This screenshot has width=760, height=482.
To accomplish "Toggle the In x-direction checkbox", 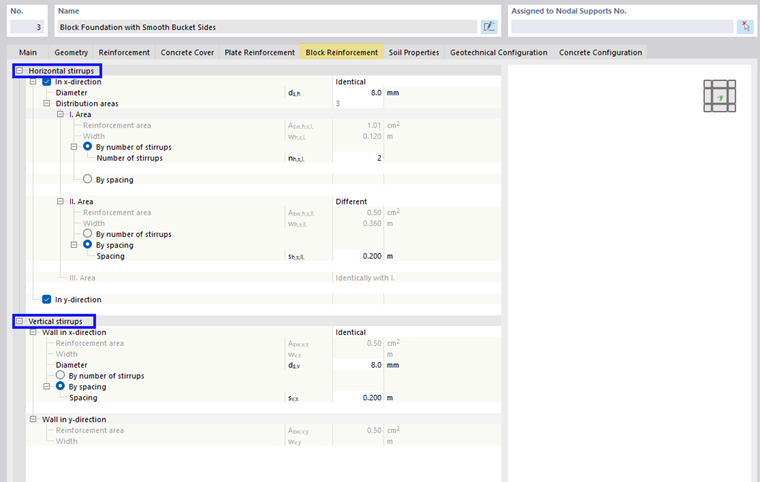I will click(47, 81).
